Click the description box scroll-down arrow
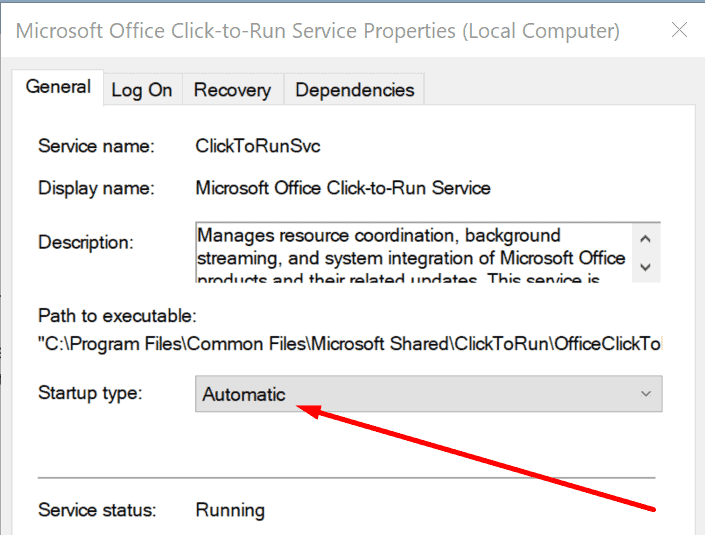Image resolution: width=705 pixels, height=535 pixels. 646,267
